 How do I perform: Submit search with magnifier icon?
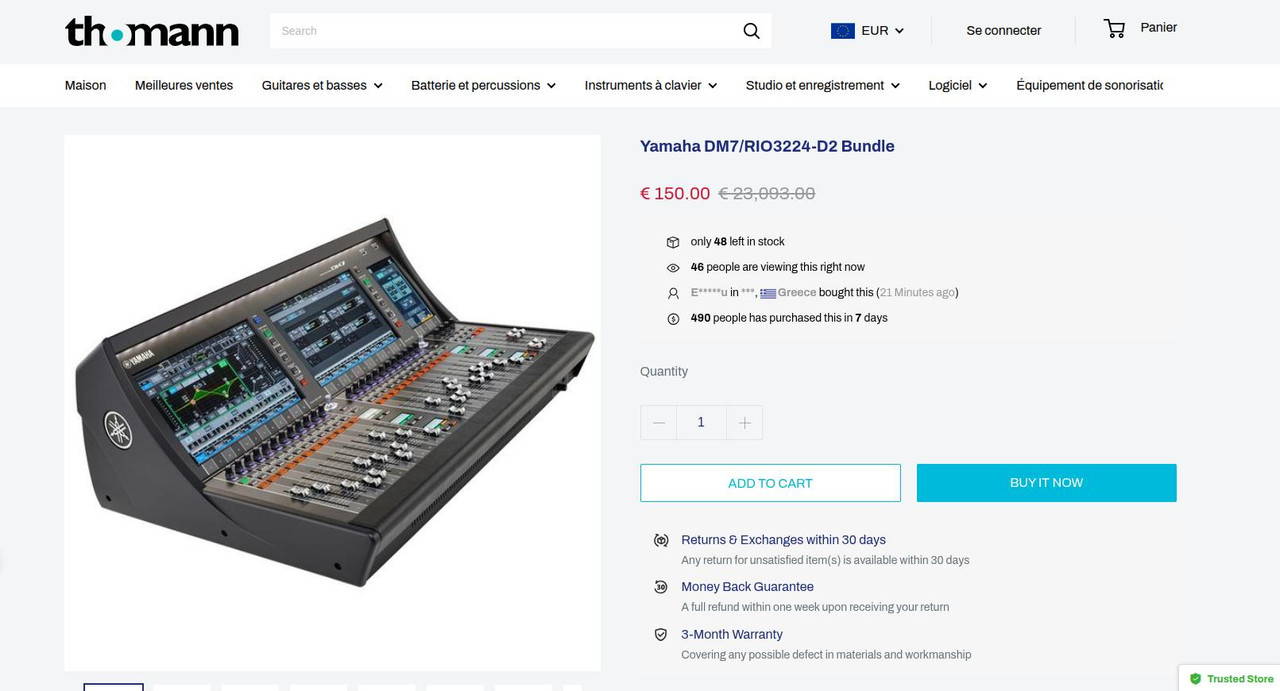[x=751, y=31]
